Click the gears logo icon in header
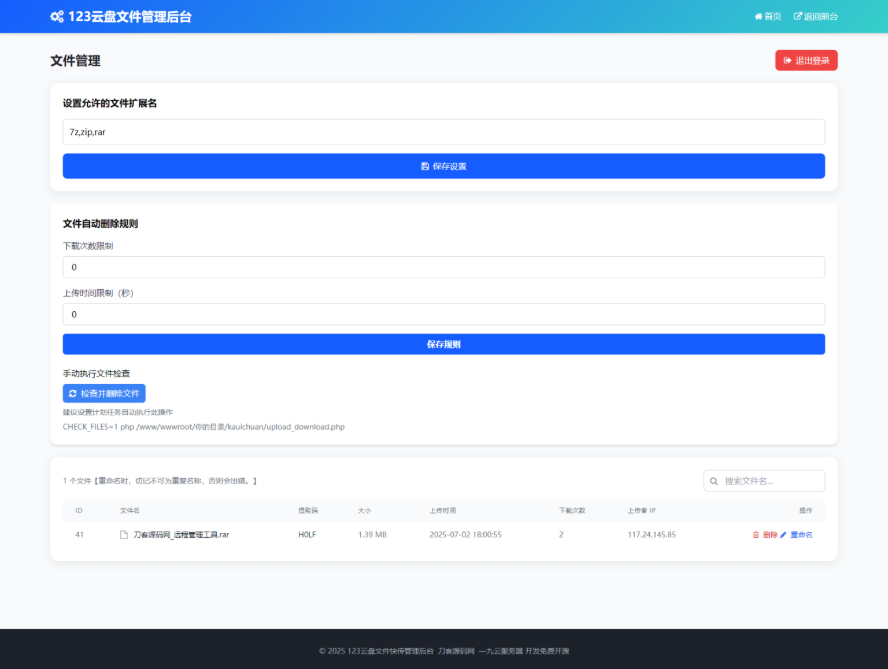Screen dimensions: 888x669 (57, 16)
